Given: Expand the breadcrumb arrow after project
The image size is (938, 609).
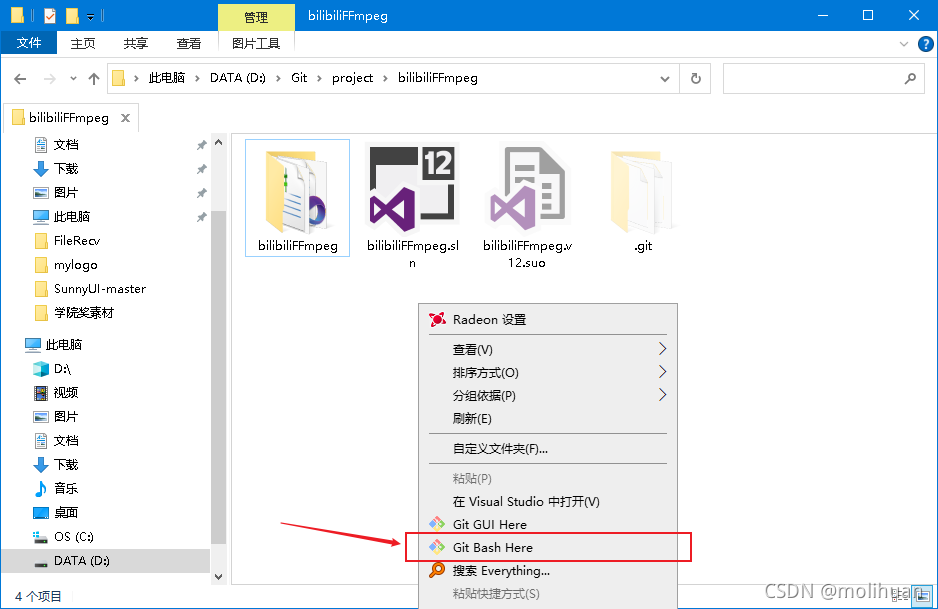Looking at the screenshot, I should [385, 78].
